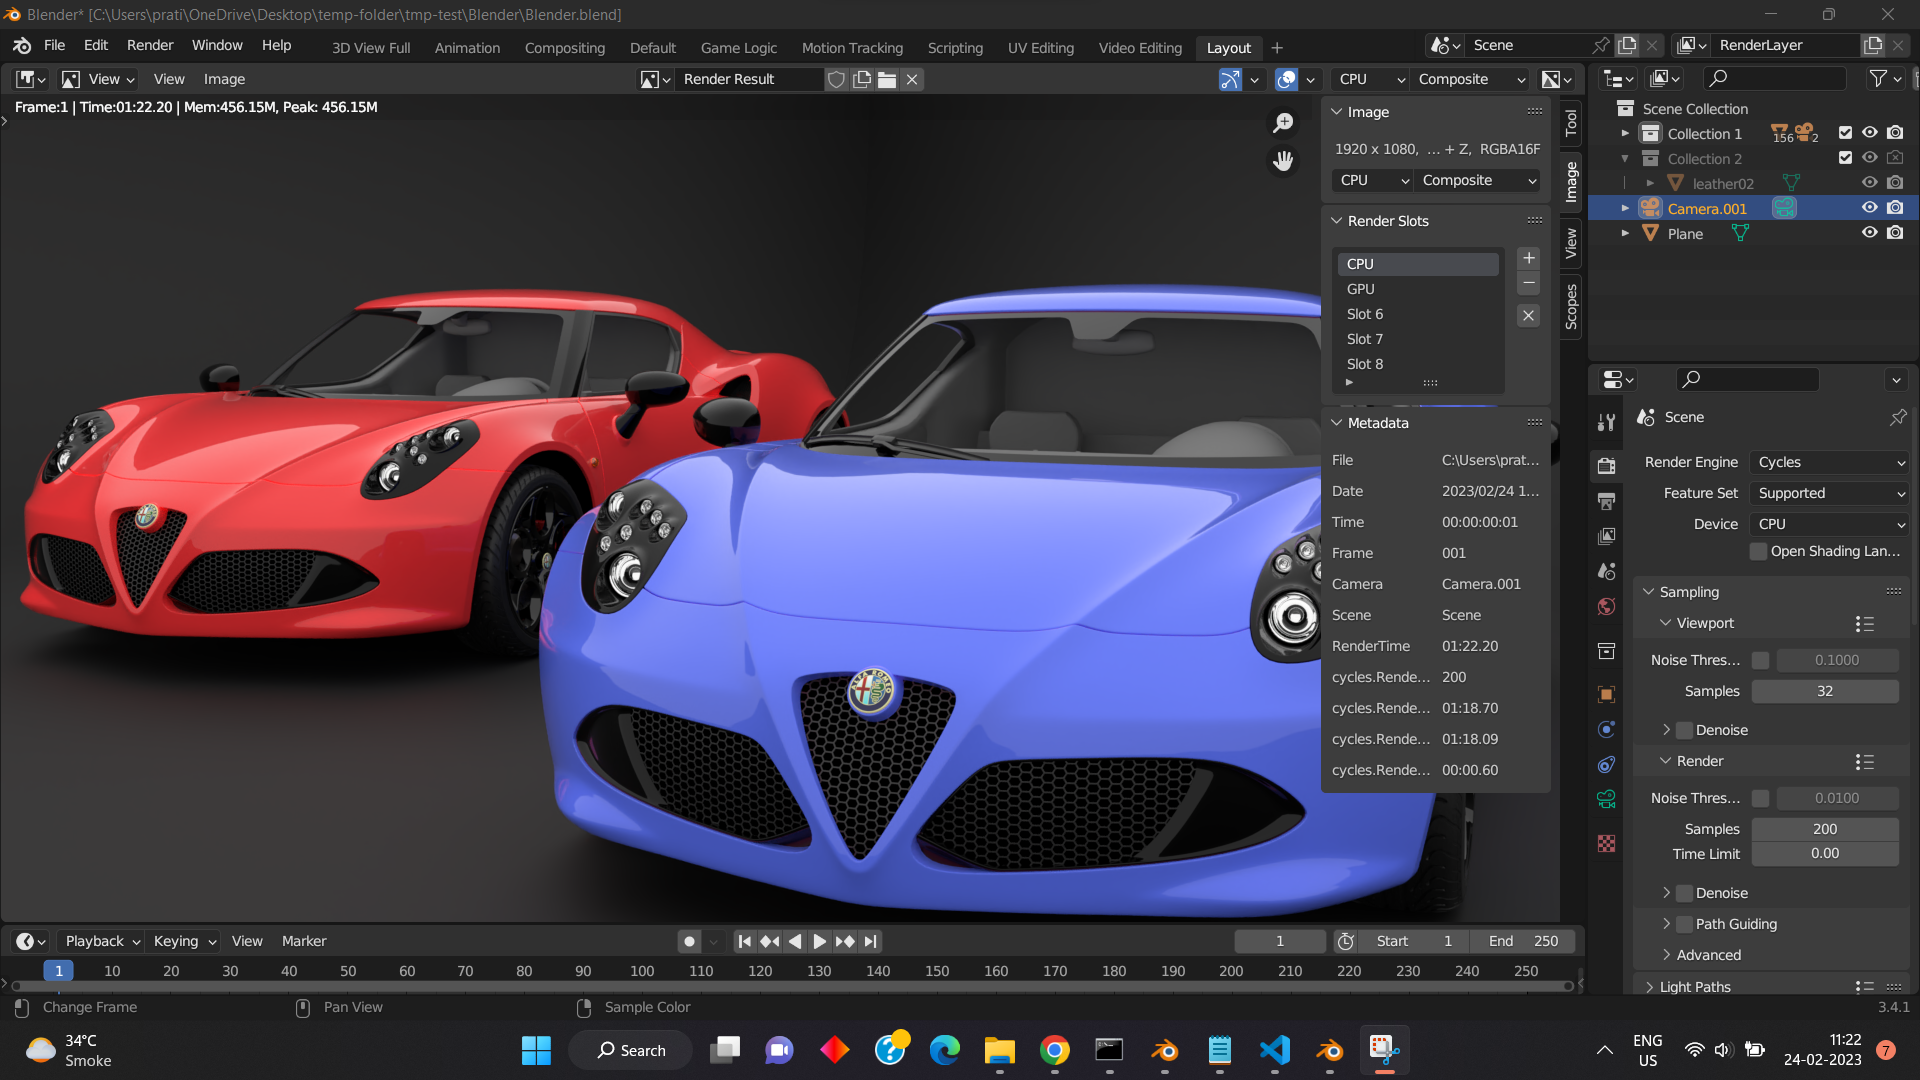The height and width of the screenshot is (1080, 1920).
Task: Enable the Path Guiding checkbox
Action: point(1685,924)
